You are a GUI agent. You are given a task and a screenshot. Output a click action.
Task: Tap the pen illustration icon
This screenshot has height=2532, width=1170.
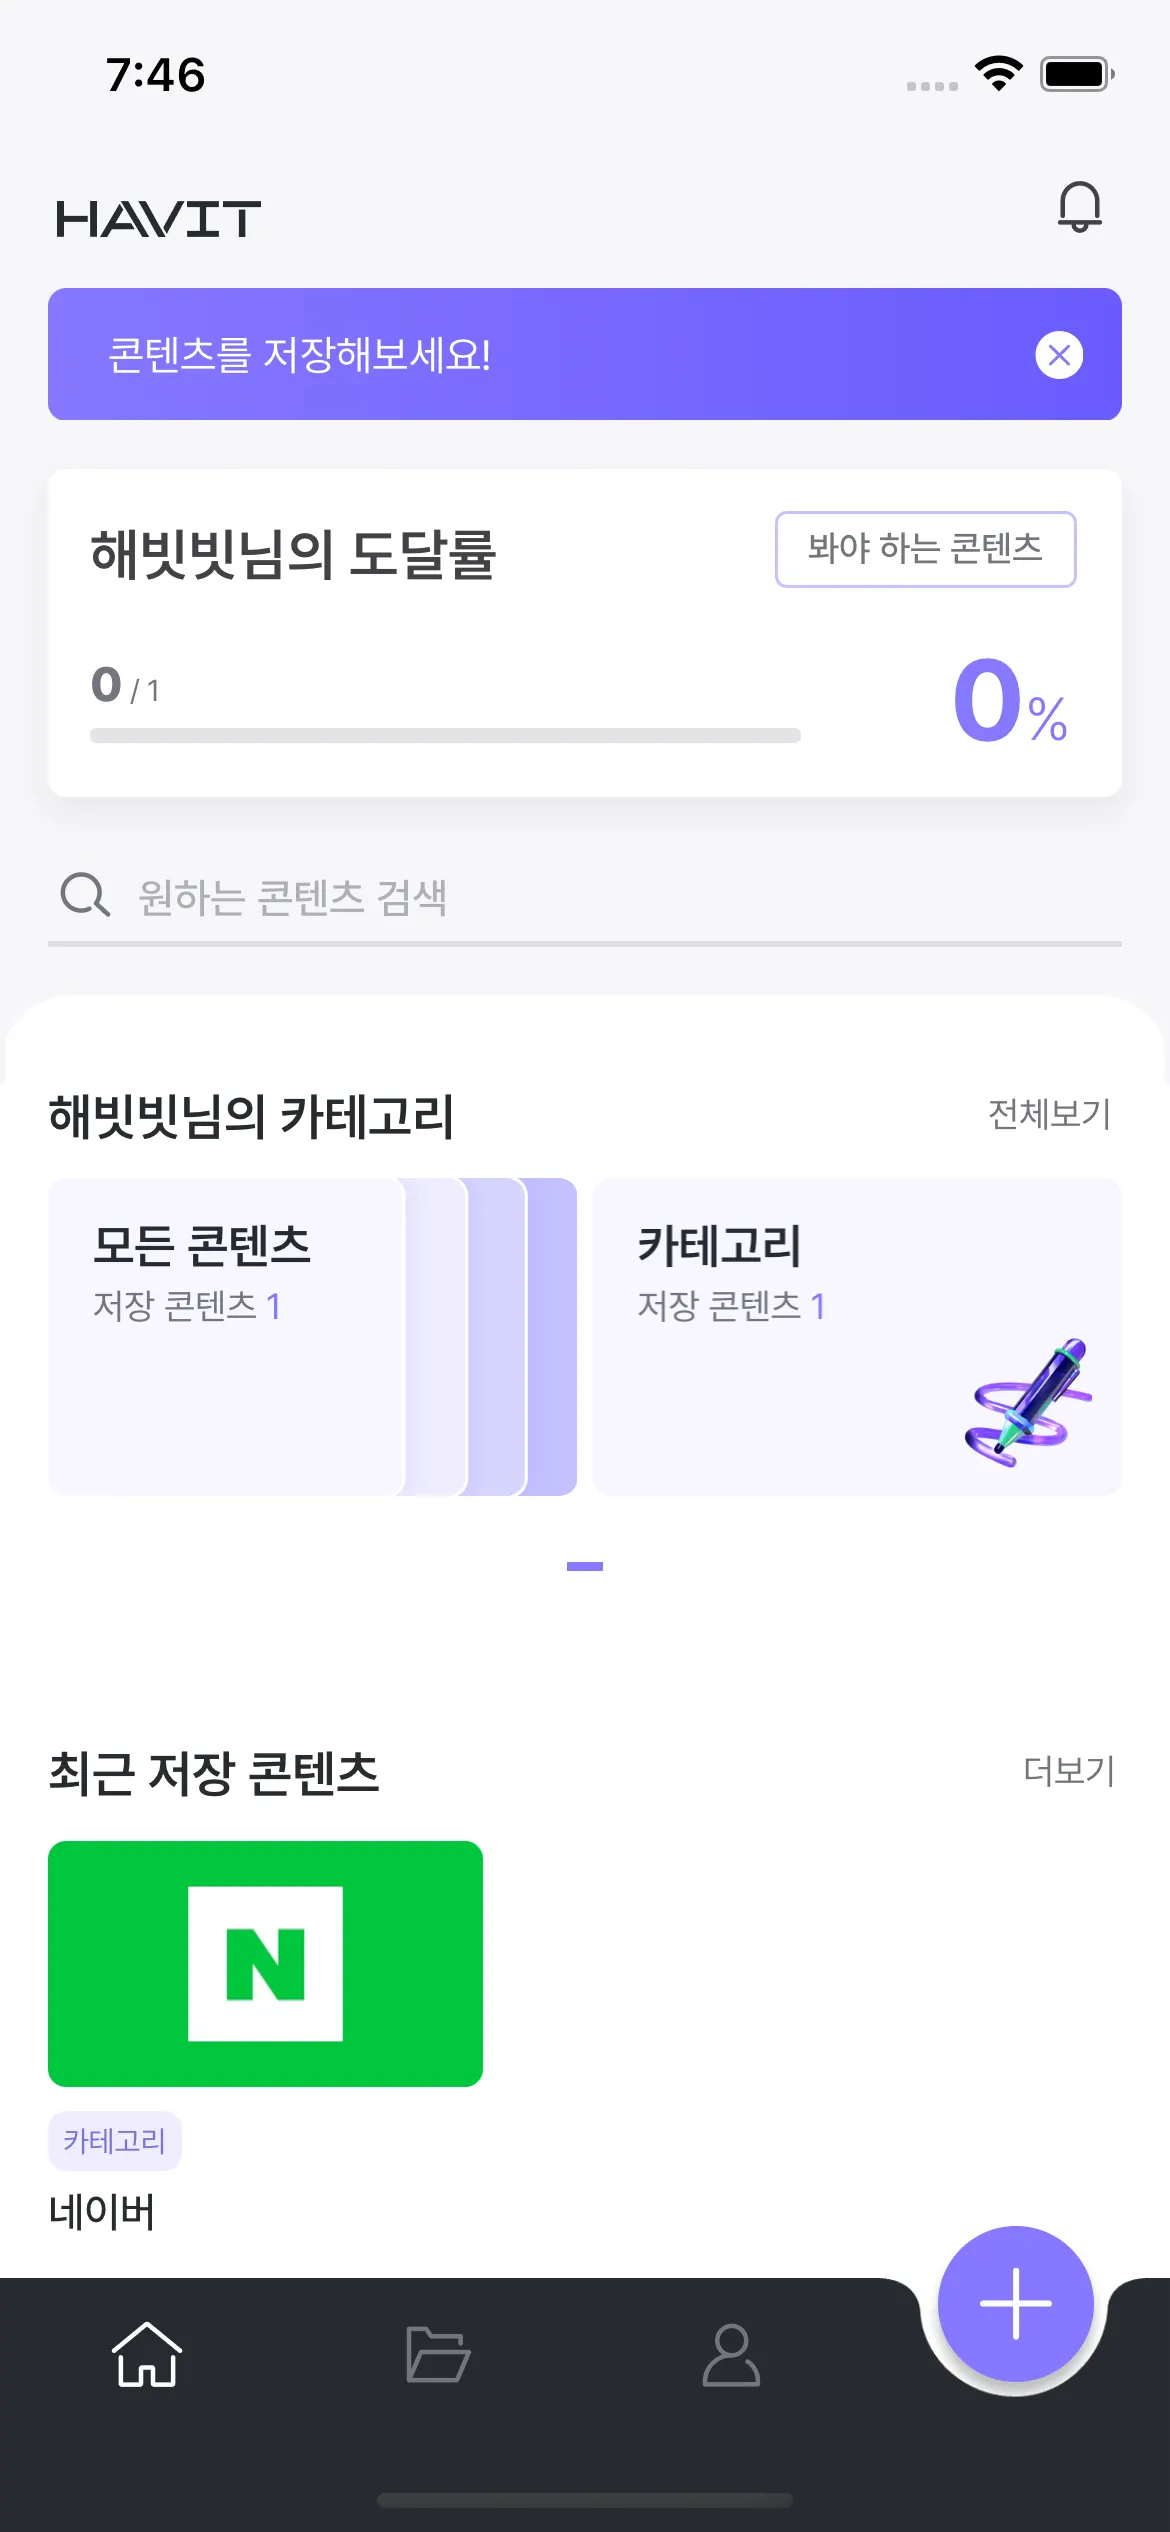click(x=1028, y=1404)
